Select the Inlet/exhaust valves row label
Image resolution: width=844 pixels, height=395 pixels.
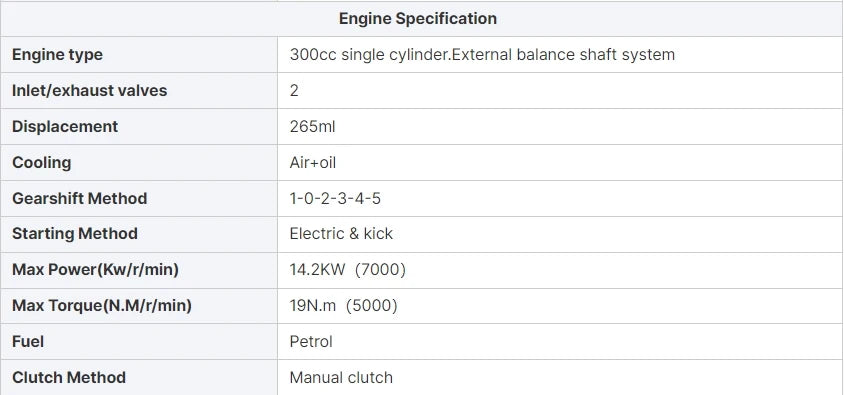click(89, 90)
